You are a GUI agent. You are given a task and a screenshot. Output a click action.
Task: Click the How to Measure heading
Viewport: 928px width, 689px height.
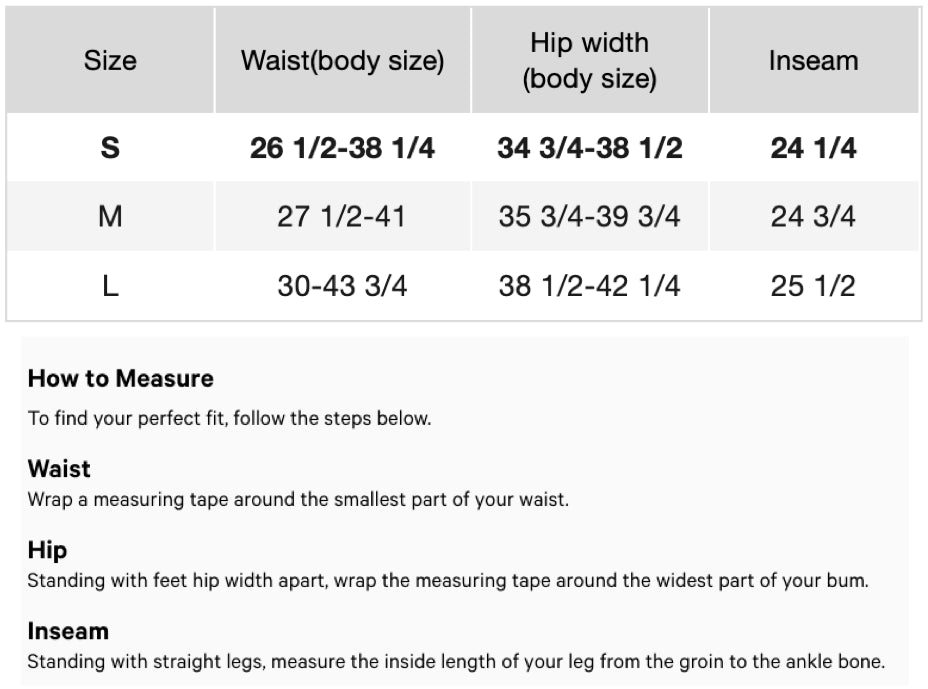coord(120,379)
